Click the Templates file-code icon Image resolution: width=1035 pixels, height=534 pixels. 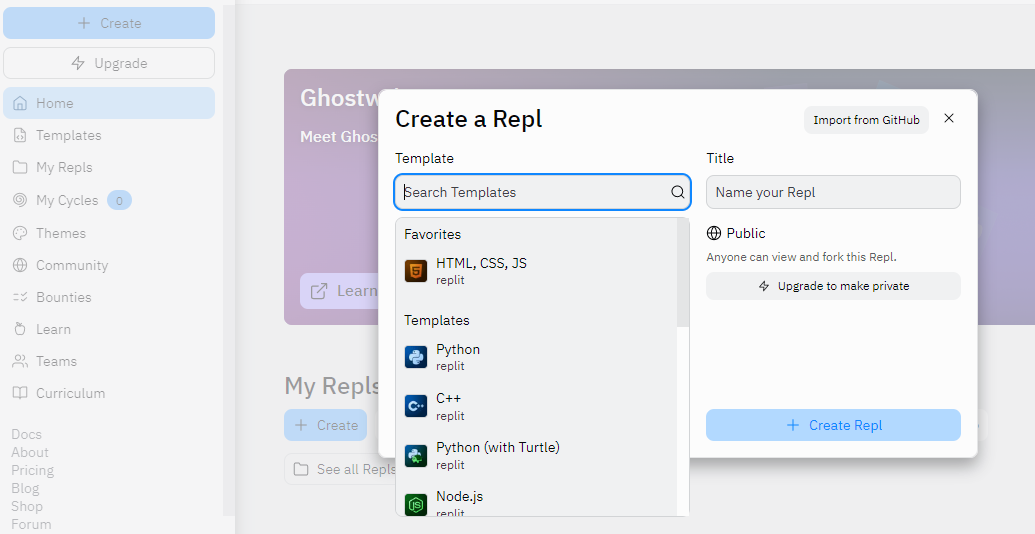click(20, 135)
